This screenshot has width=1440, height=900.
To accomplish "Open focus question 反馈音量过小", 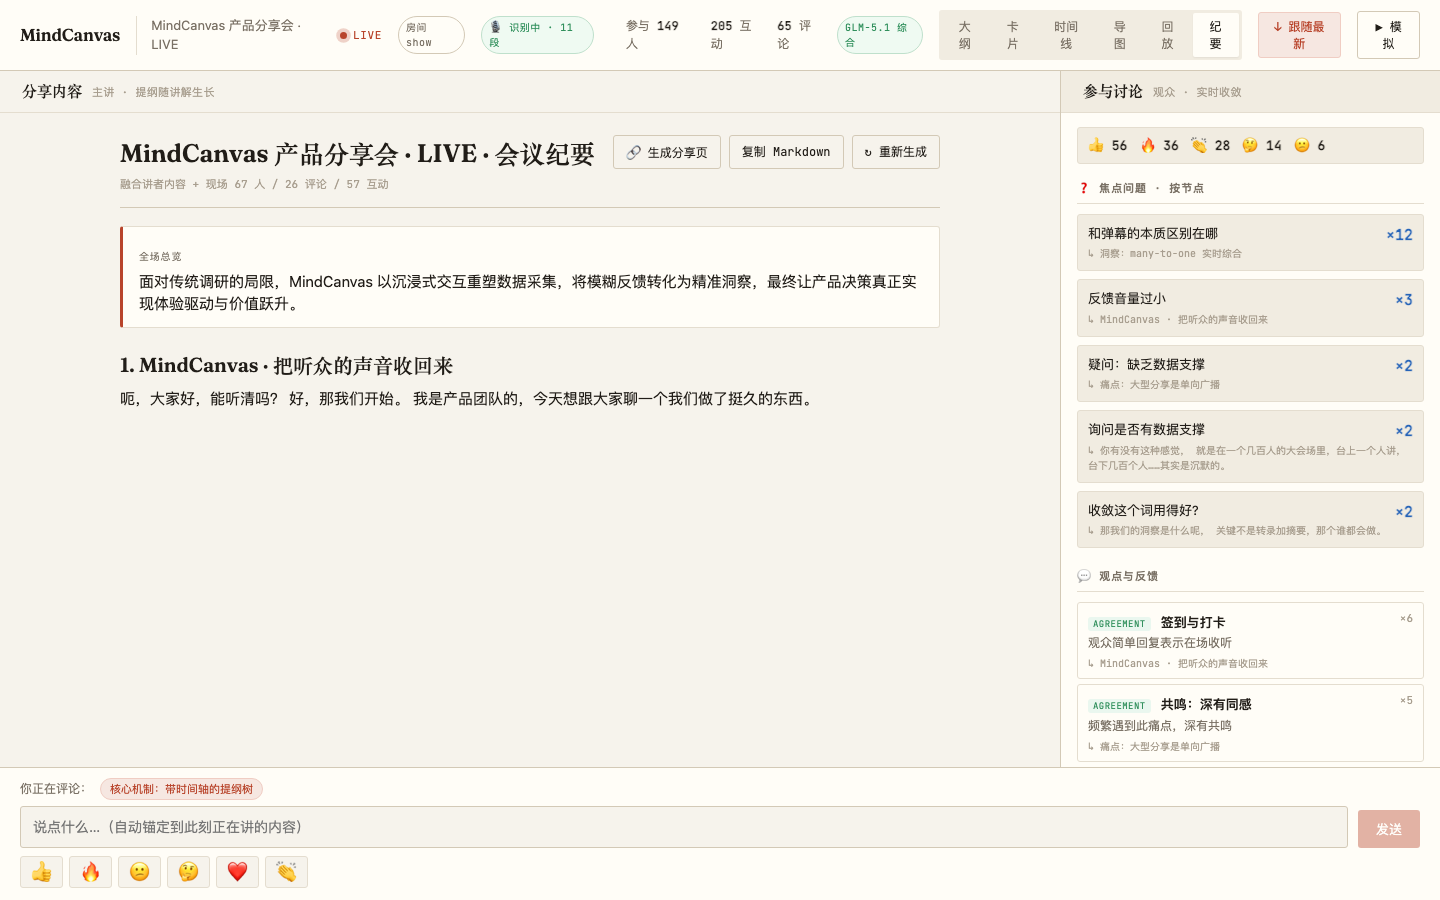I will (x=1250, y=308).
